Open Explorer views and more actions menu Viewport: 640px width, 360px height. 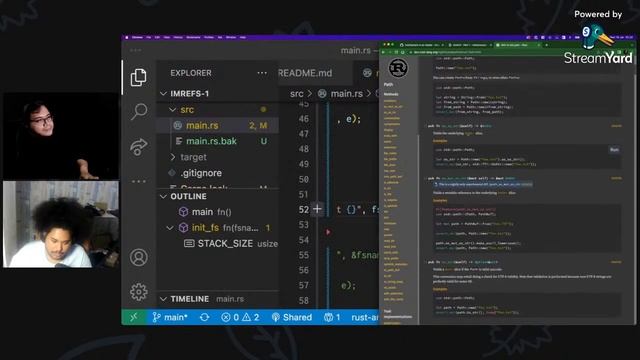[x=262, y=73]
